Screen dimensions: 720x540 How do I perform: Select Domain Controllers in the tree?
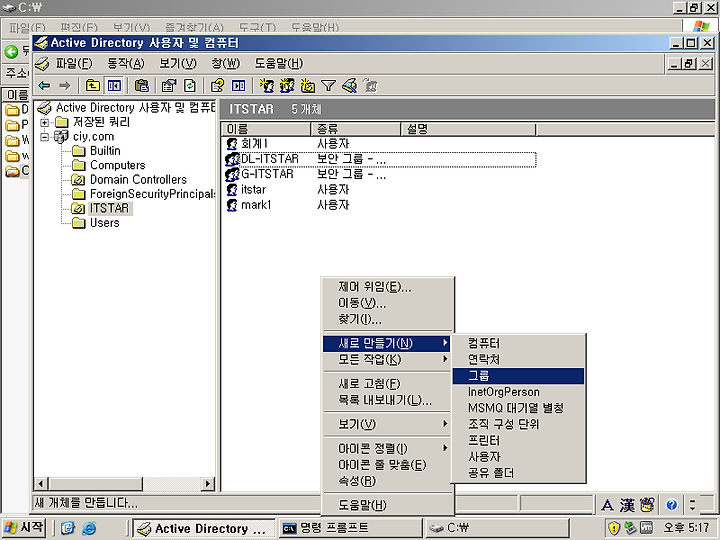(x=138, y=180)
